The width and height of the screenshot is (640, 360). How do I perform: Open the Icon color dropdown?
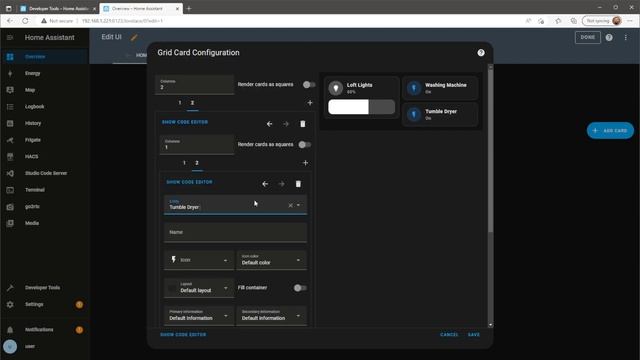coord(271,260)
